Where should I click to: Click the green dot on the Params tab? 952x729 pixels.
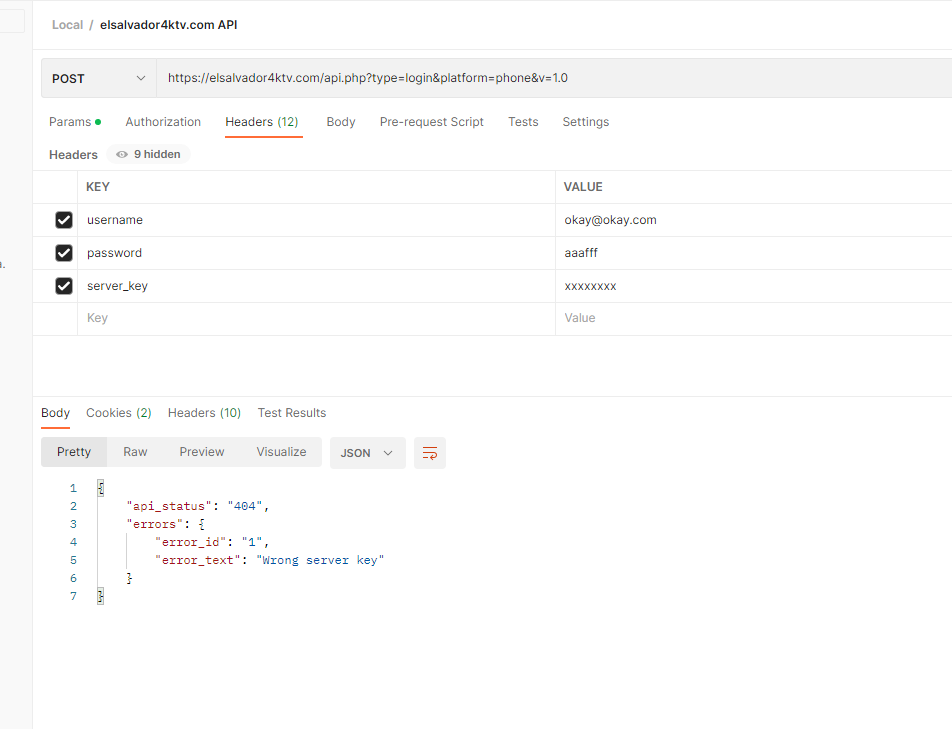pos(99,121)
